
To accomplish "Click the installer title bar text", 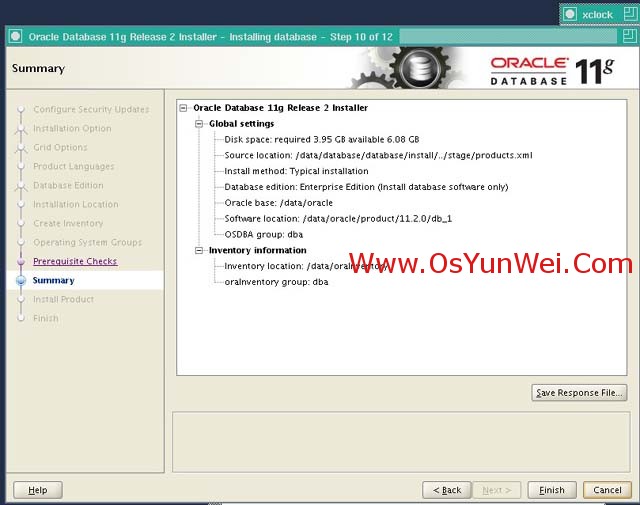I will [210, 37].
